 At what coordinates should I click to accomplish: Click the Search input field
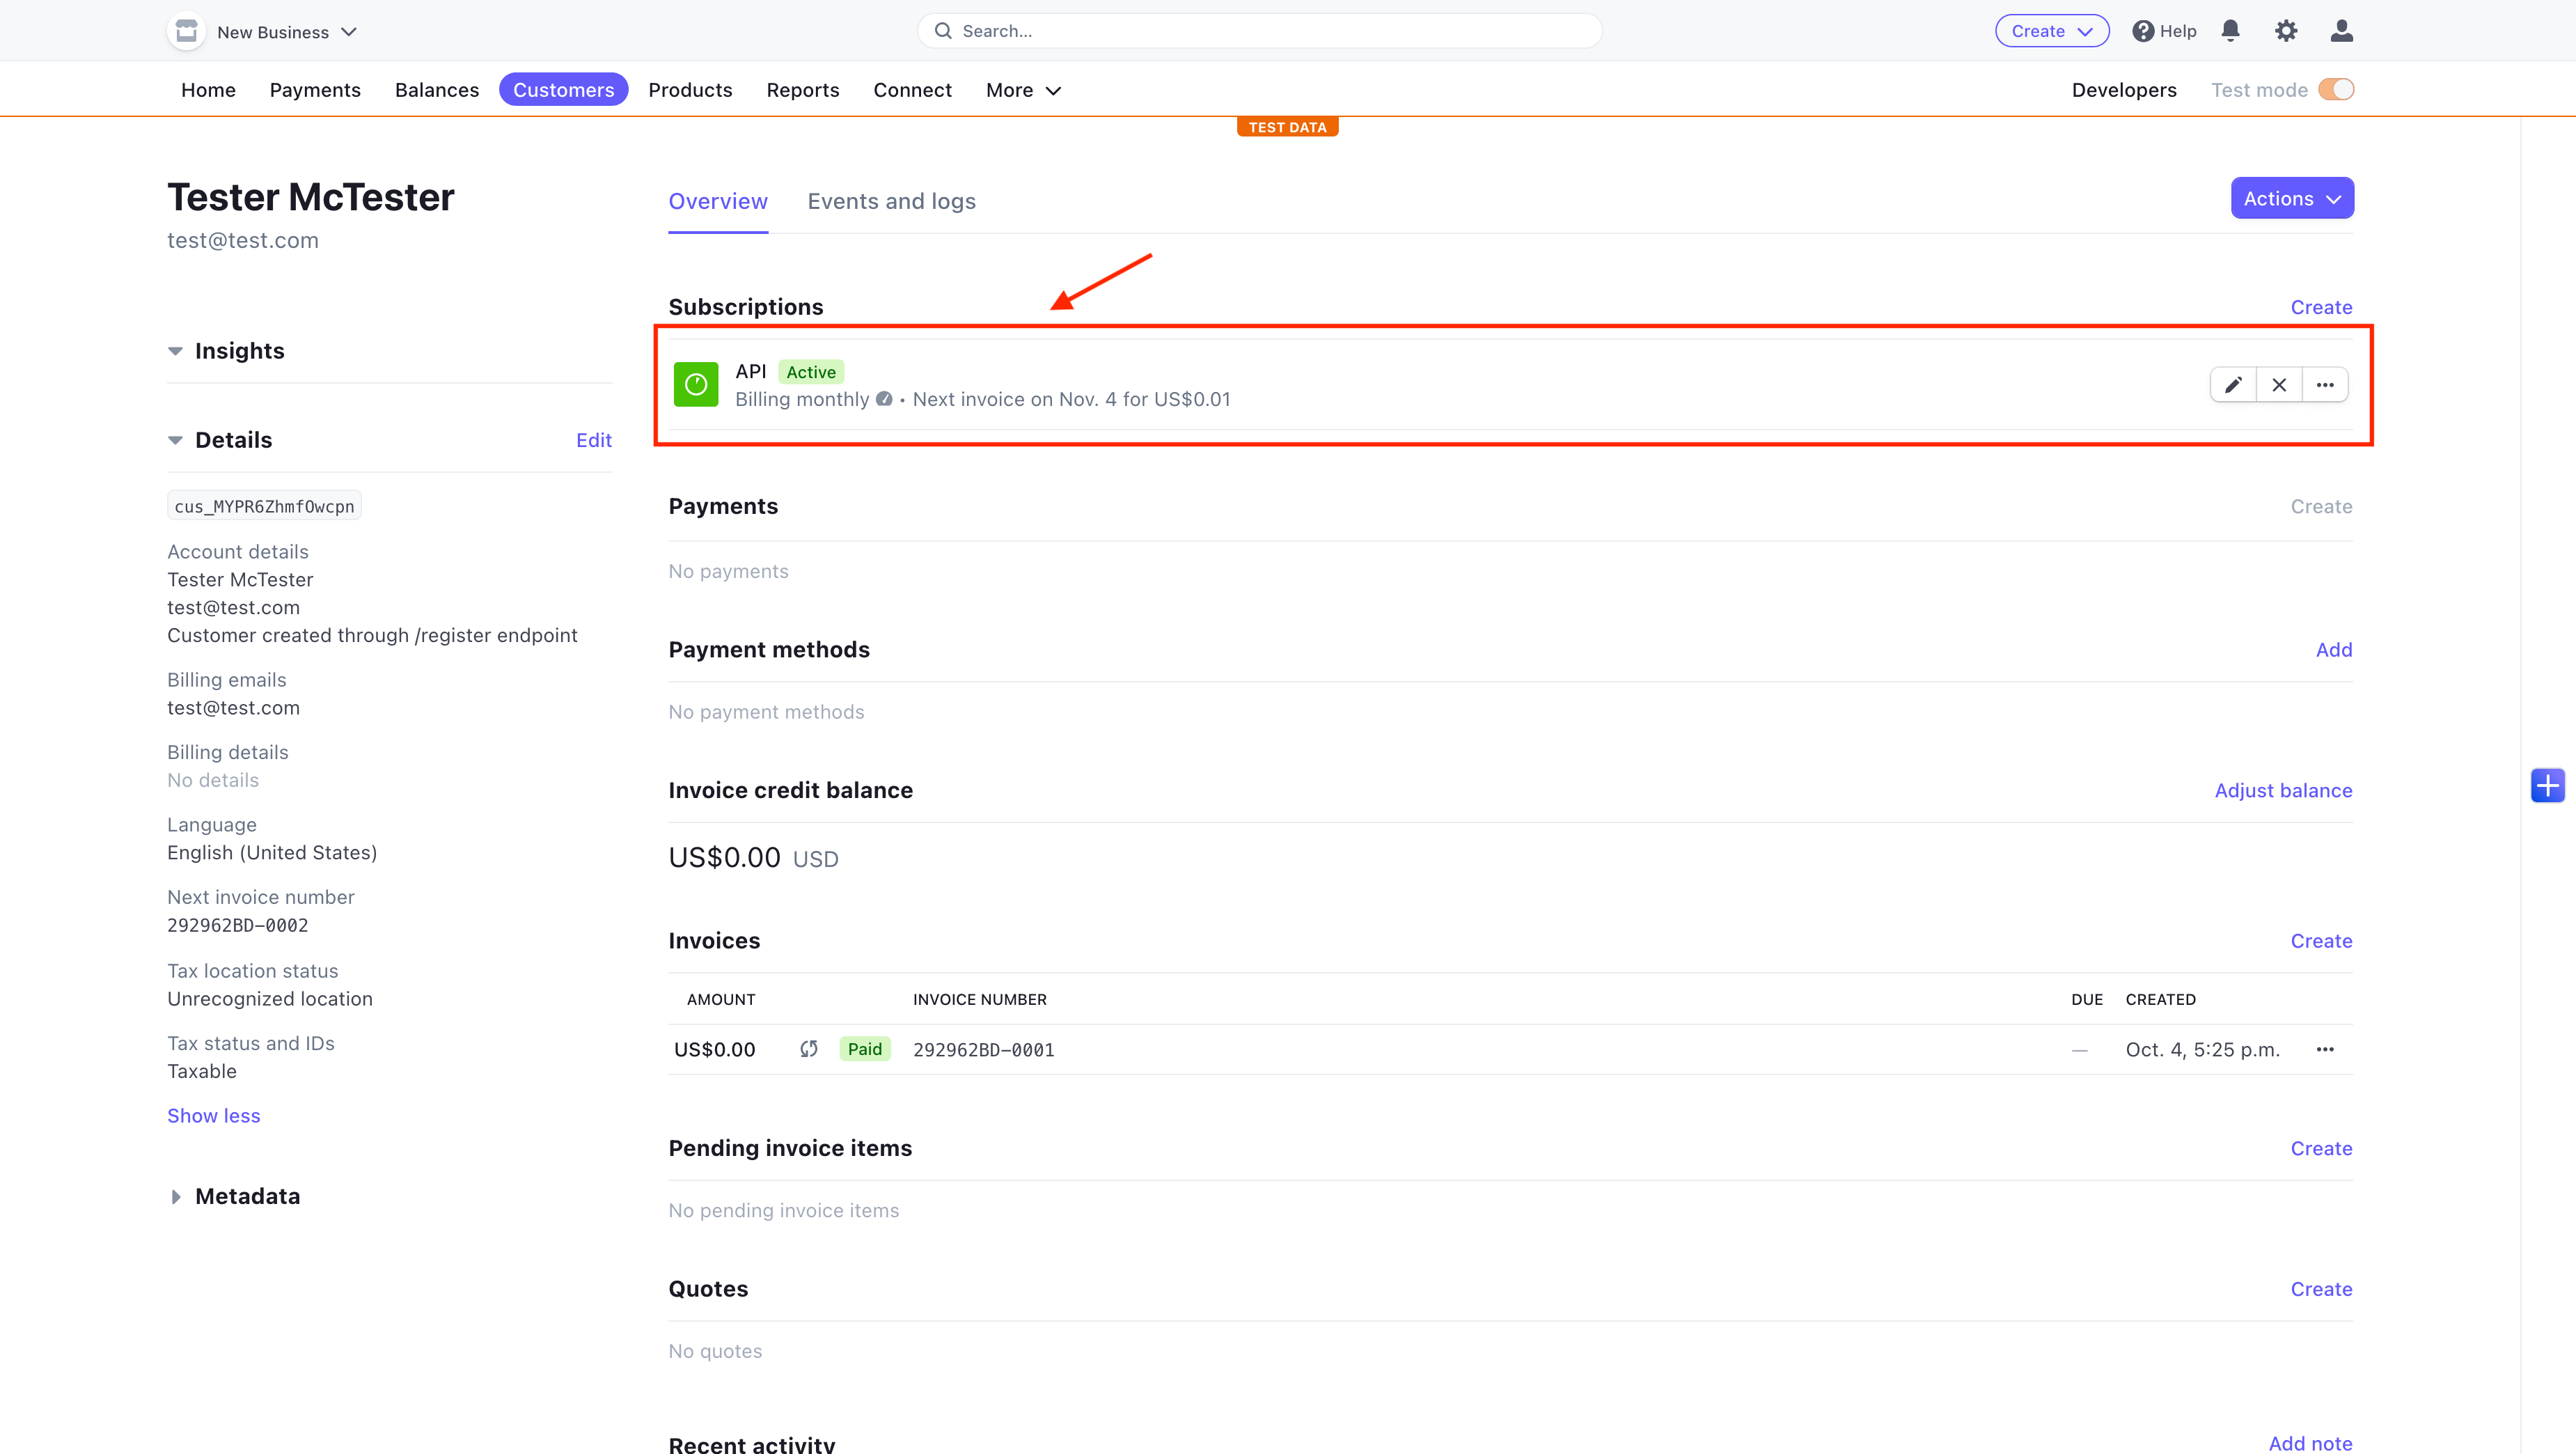1260,31
